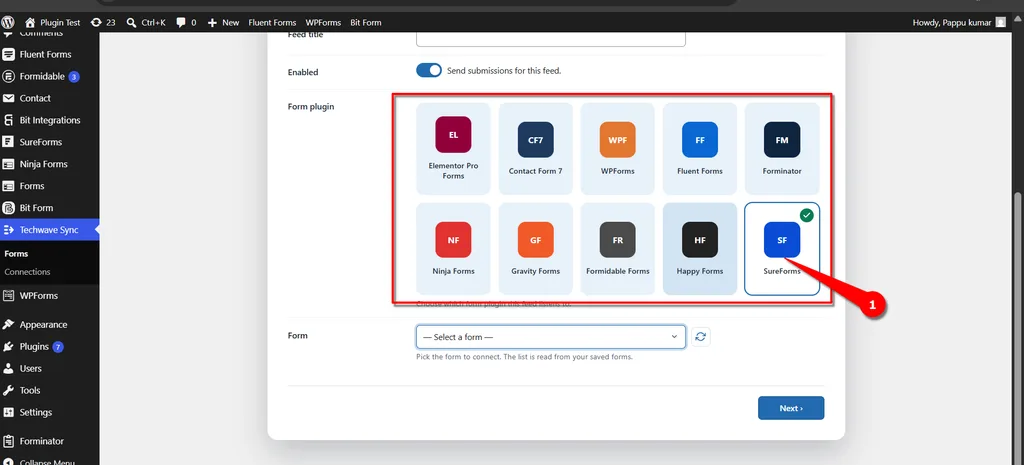Click the plus New item in admin bar
The width and height of the screenshot is (1024, 465).
223,22
